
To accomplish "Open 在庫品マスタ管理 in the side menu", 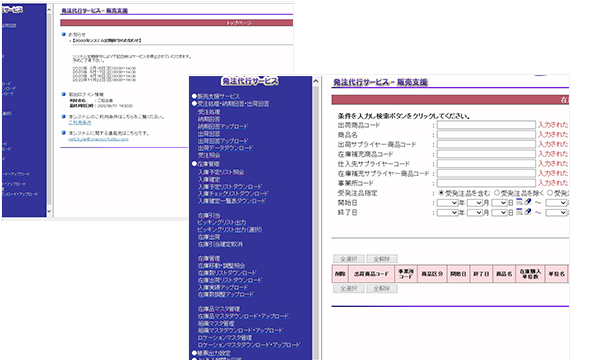I will tap(219, 309).
